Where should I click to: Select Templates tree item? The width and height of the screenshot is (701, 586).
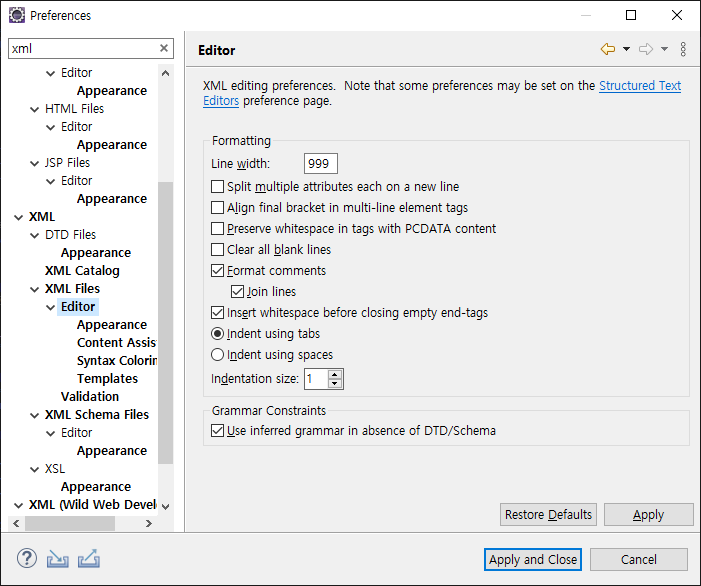click(107, 378)
